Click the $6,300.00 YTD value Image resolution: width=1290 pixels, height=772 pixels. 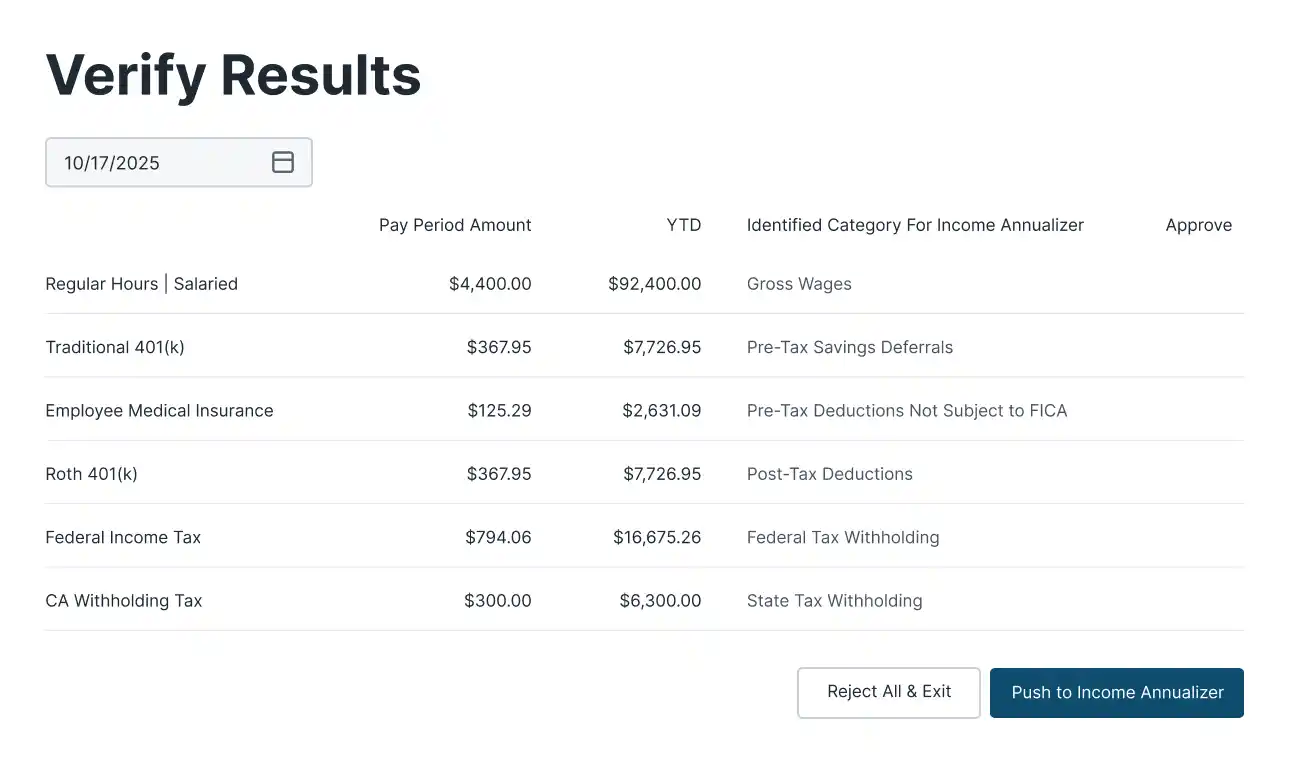tap(660, 601)
